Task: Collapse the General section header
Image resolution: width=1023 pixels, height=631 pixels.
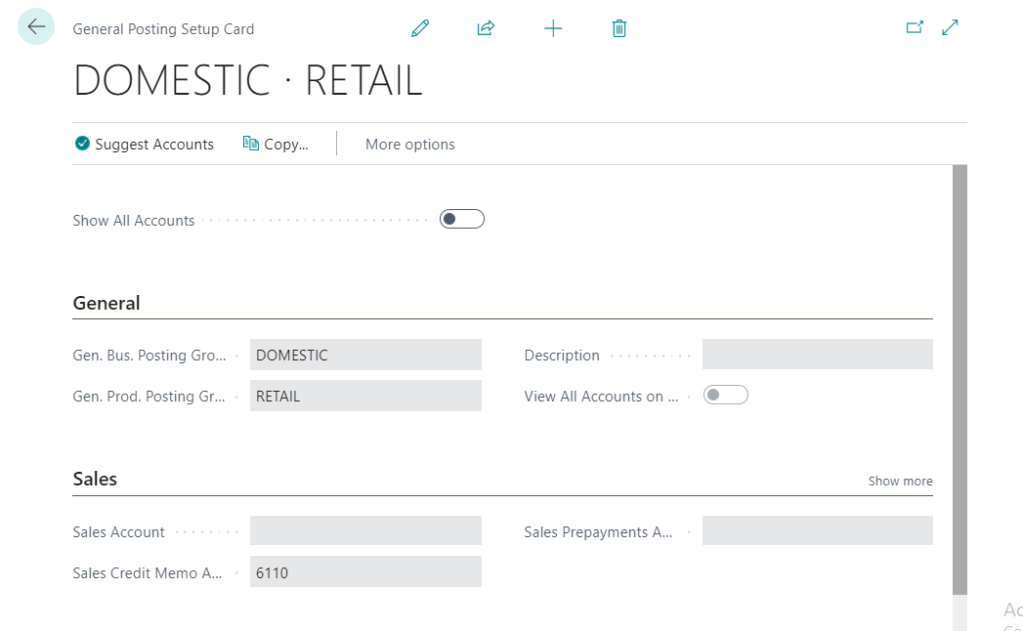Action: [x=106, y=303]
